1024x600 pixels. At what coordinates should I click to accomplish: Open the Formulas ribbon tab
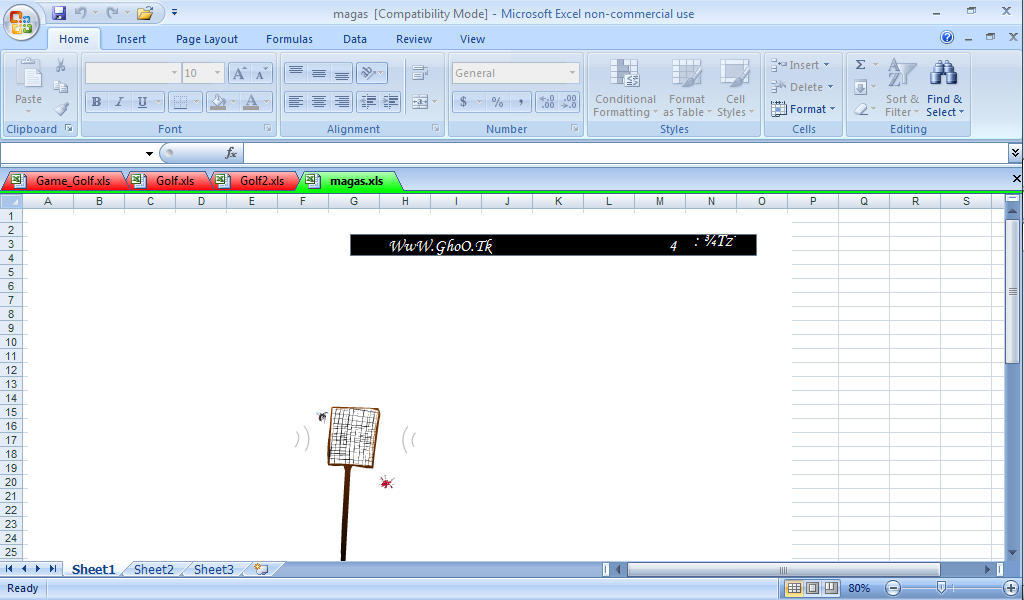pos(289,39)
